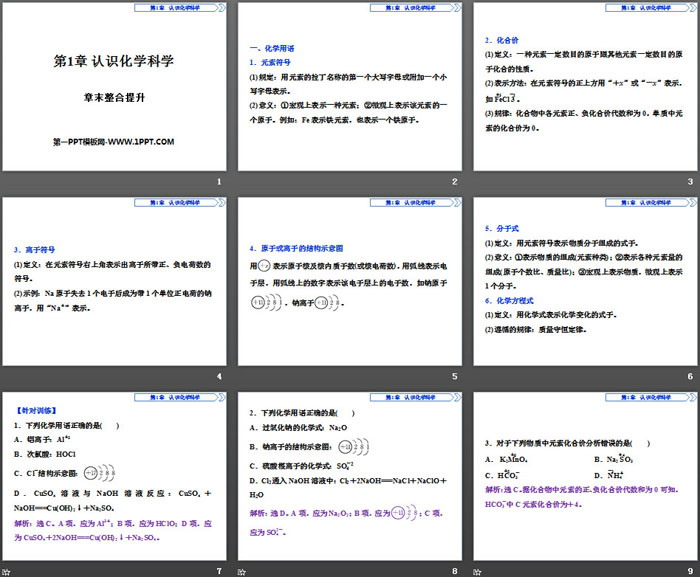Select slide 1 title thumbnail 第1章 认识化学科学
Viewport: 700px width, 577px height.
pyautogui.click(x=114, y=87)
